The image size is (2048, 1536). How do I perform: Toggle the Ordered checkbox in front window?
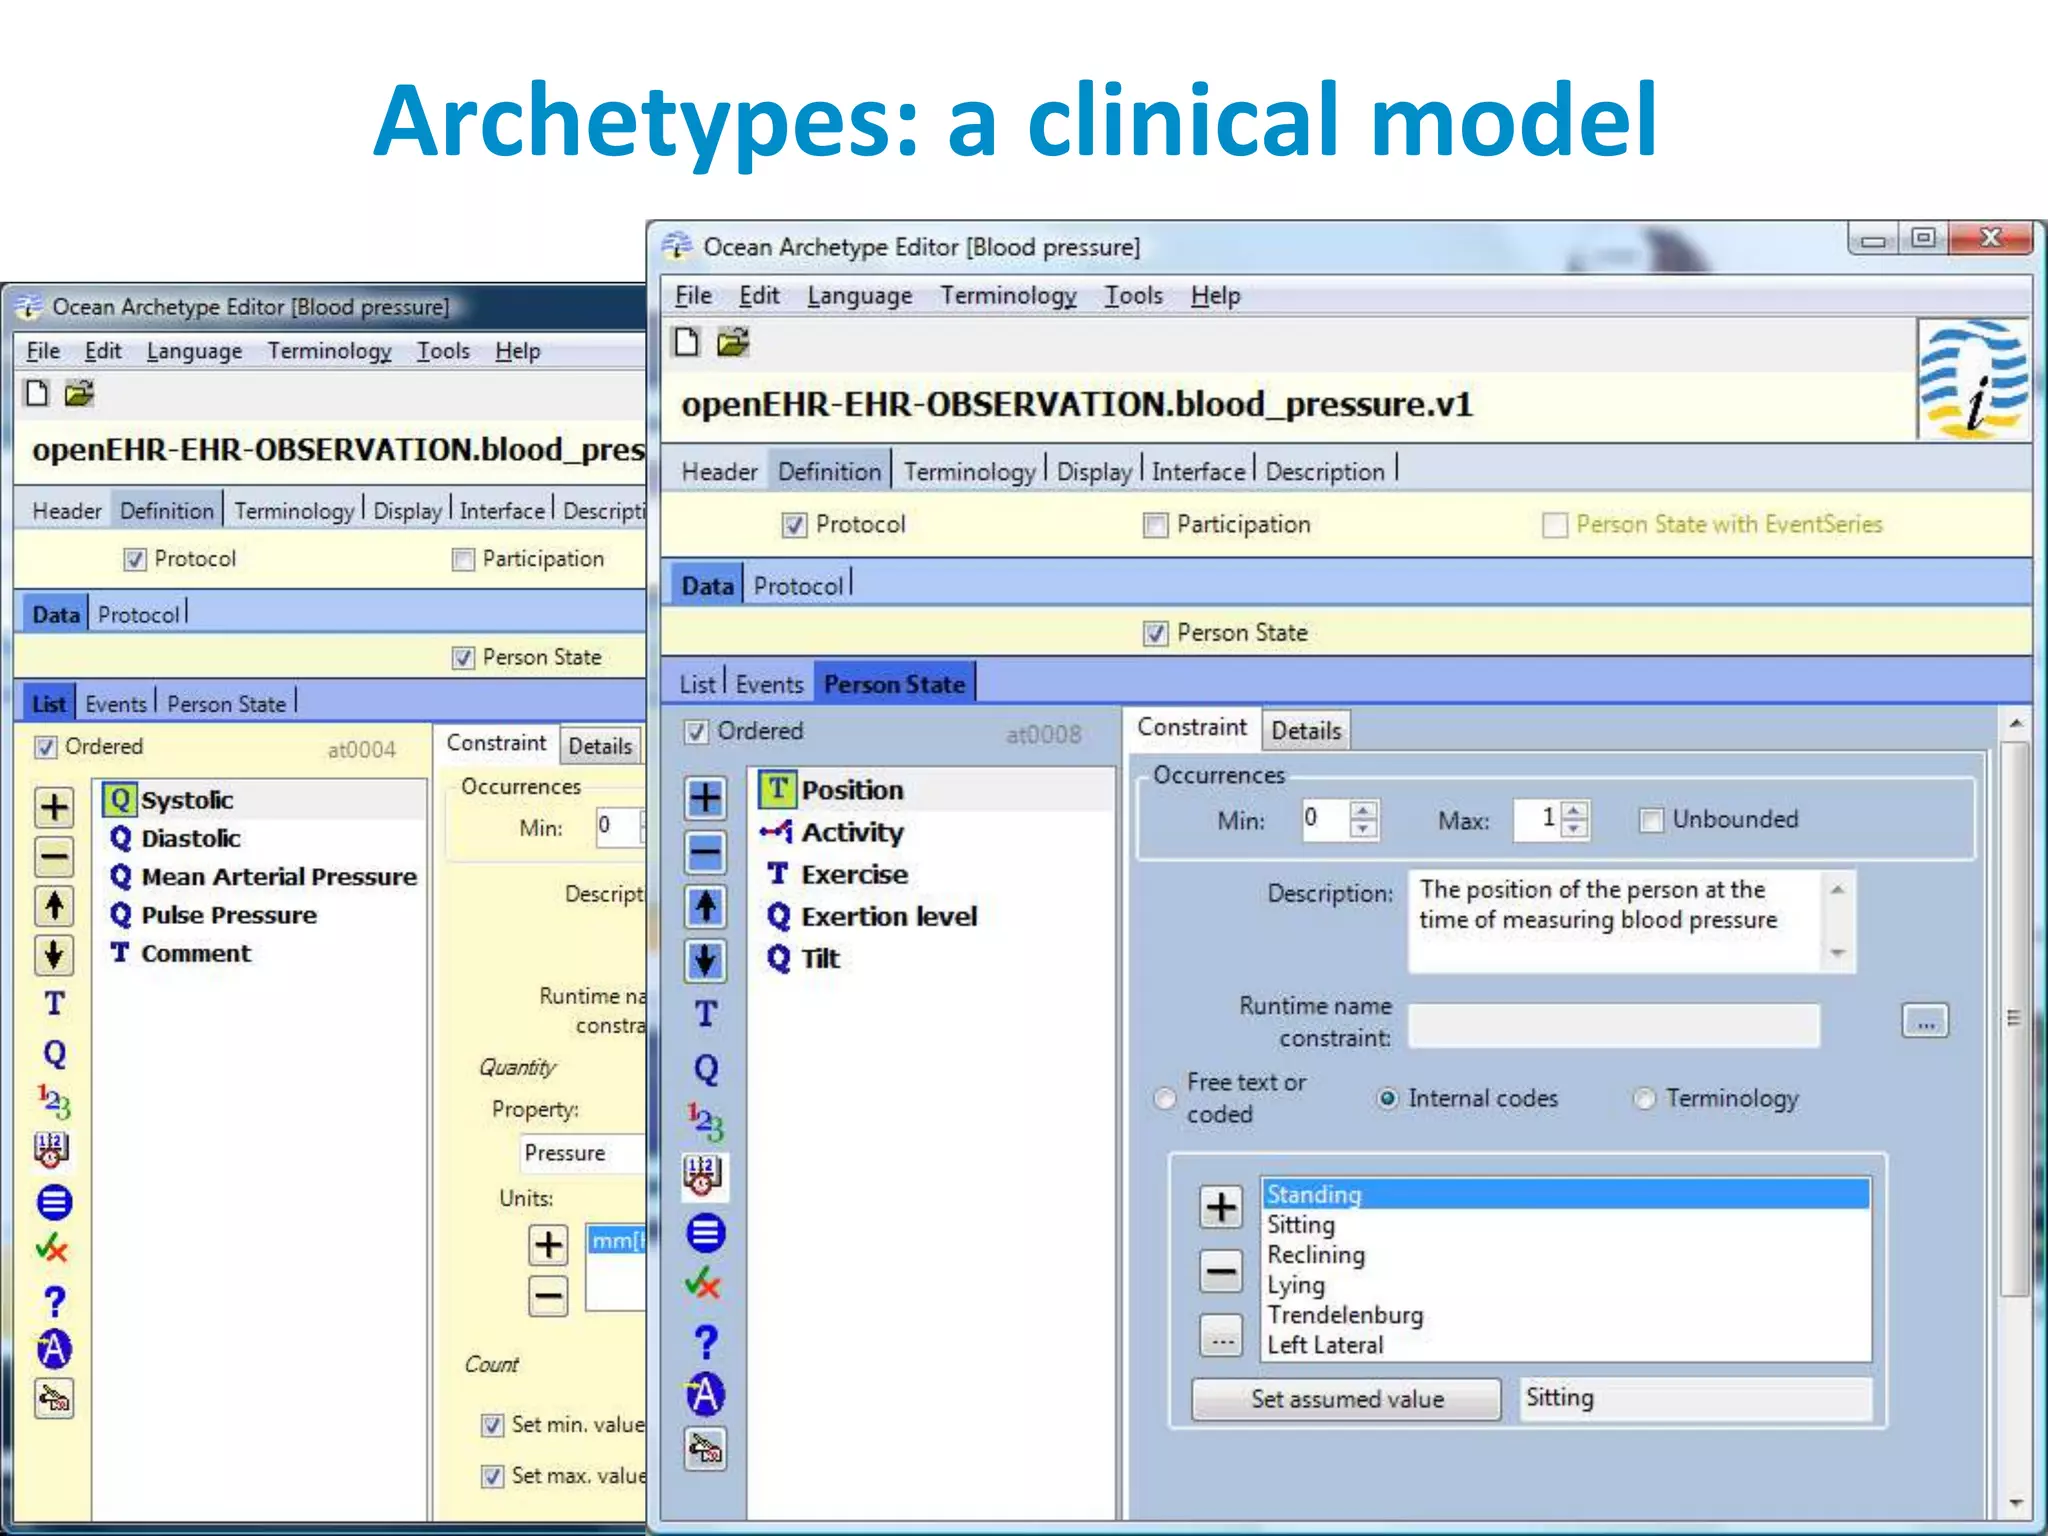696,732
